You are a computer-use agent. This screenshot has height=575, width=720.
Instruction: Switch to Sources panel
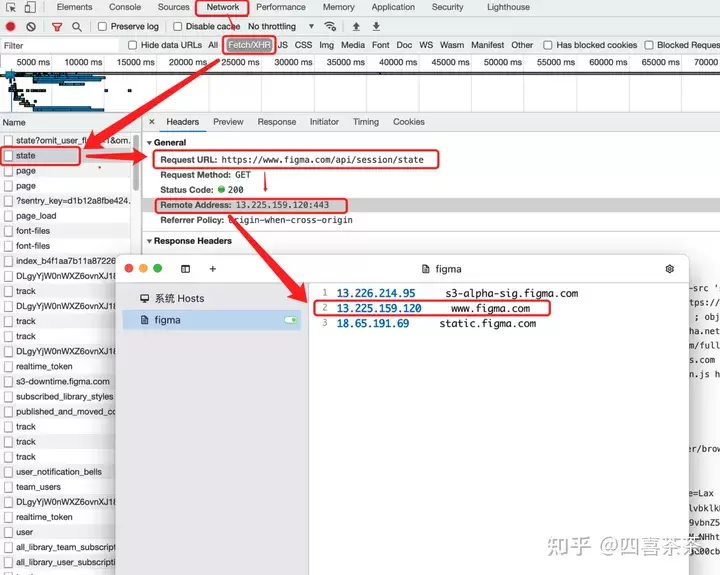174,7
